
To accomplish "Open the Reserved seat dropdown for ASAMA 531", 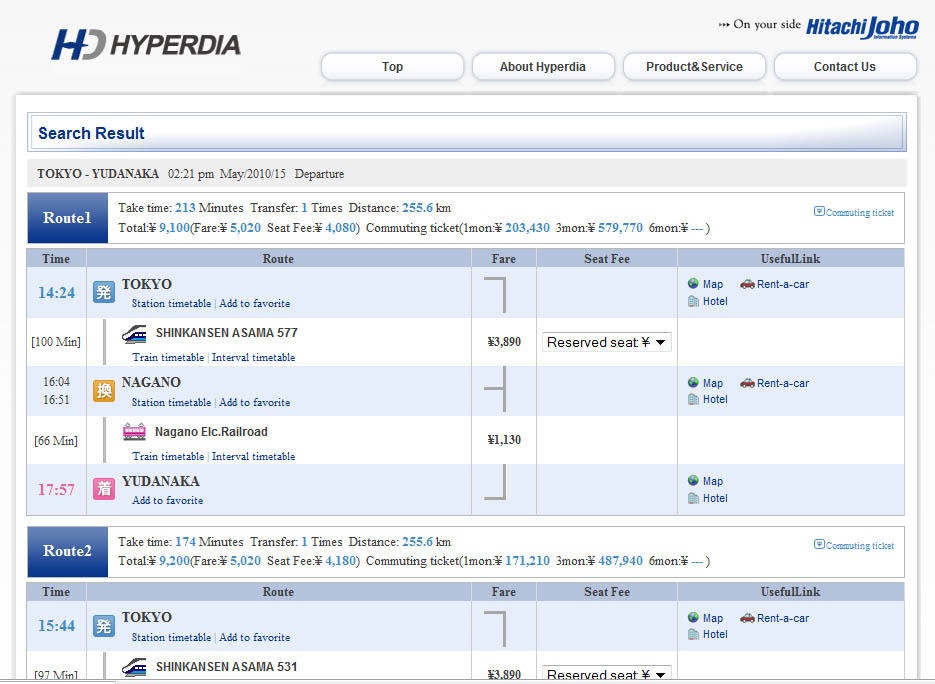I will (606, 674).
